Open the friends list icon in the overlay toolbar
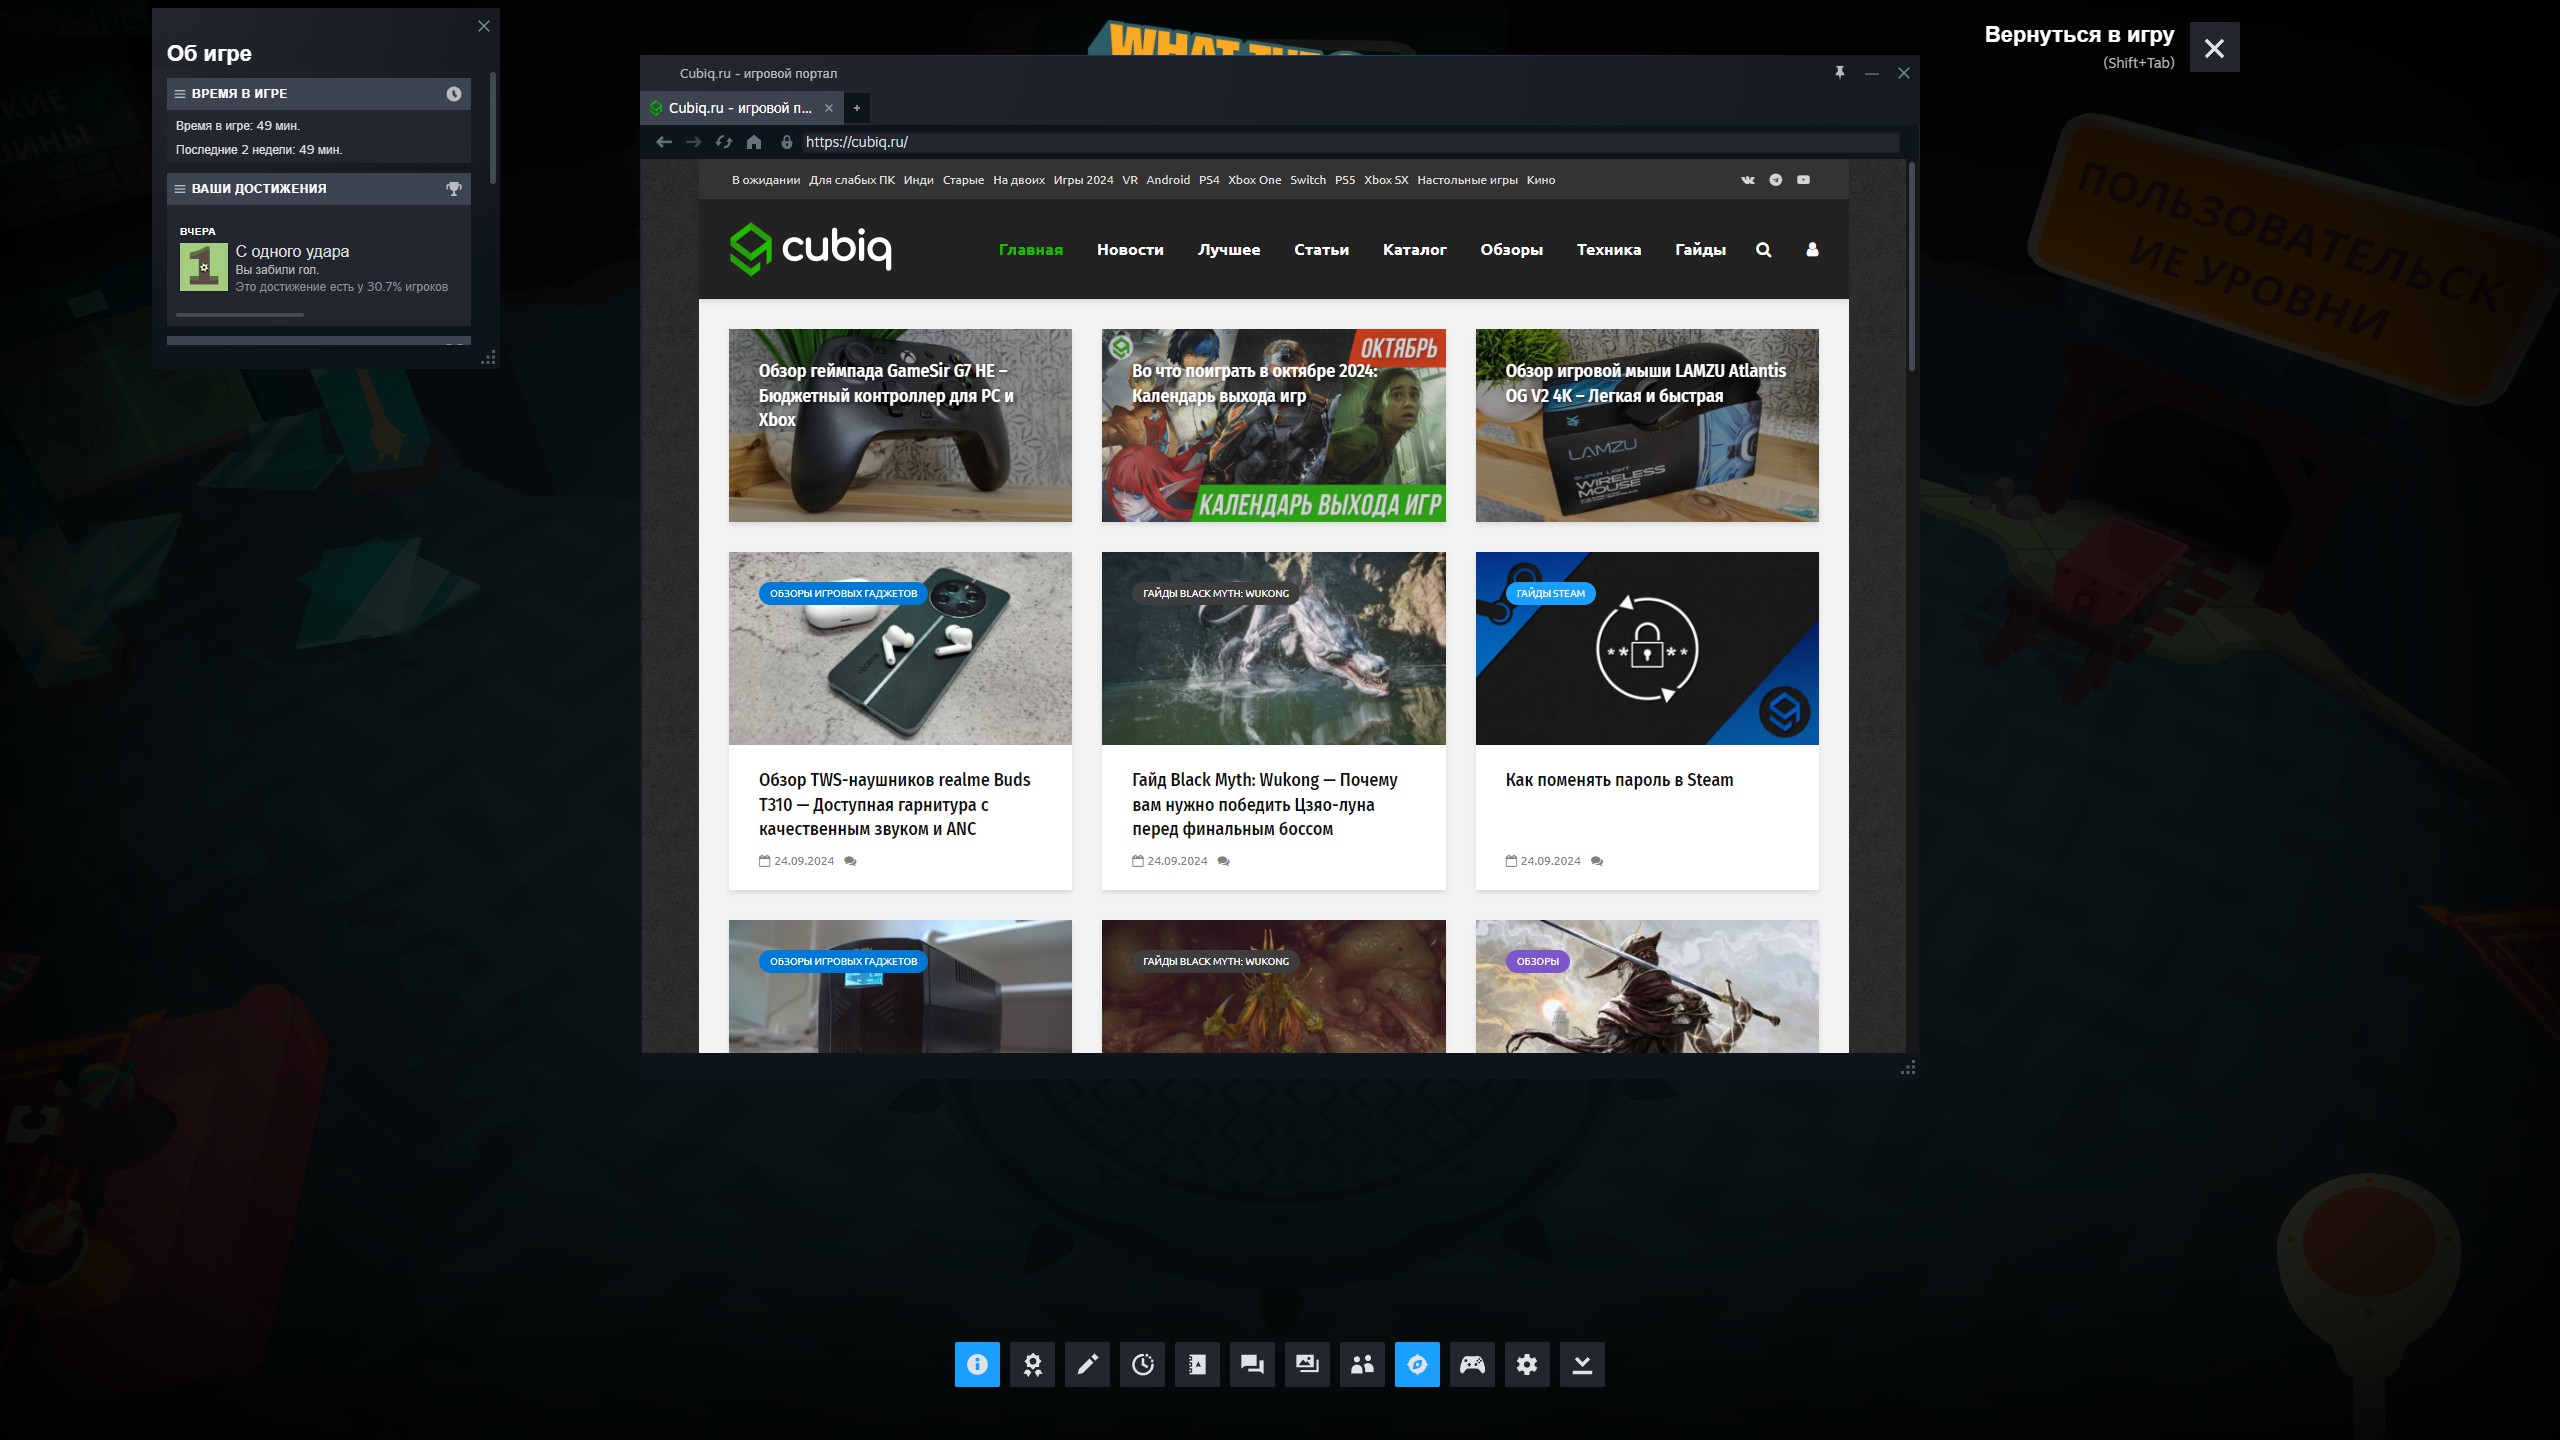Viewport: 2560px width, 1440px height. [1362, 1364]
